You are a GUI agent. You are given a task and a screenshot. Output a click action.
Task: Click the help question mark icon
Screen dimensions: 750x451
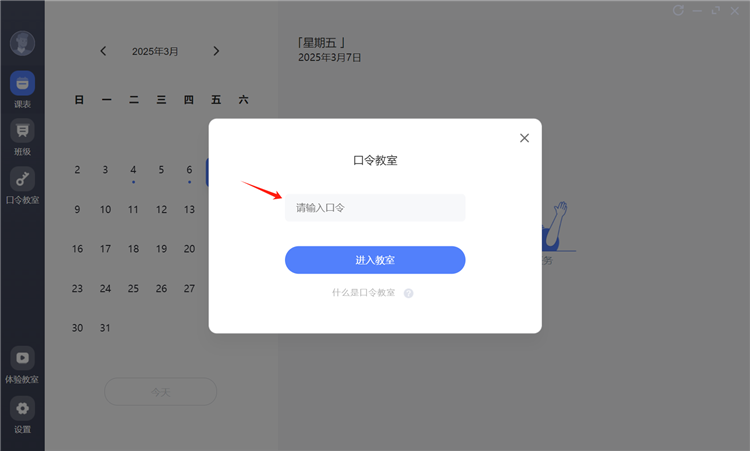tap(408, 293)
